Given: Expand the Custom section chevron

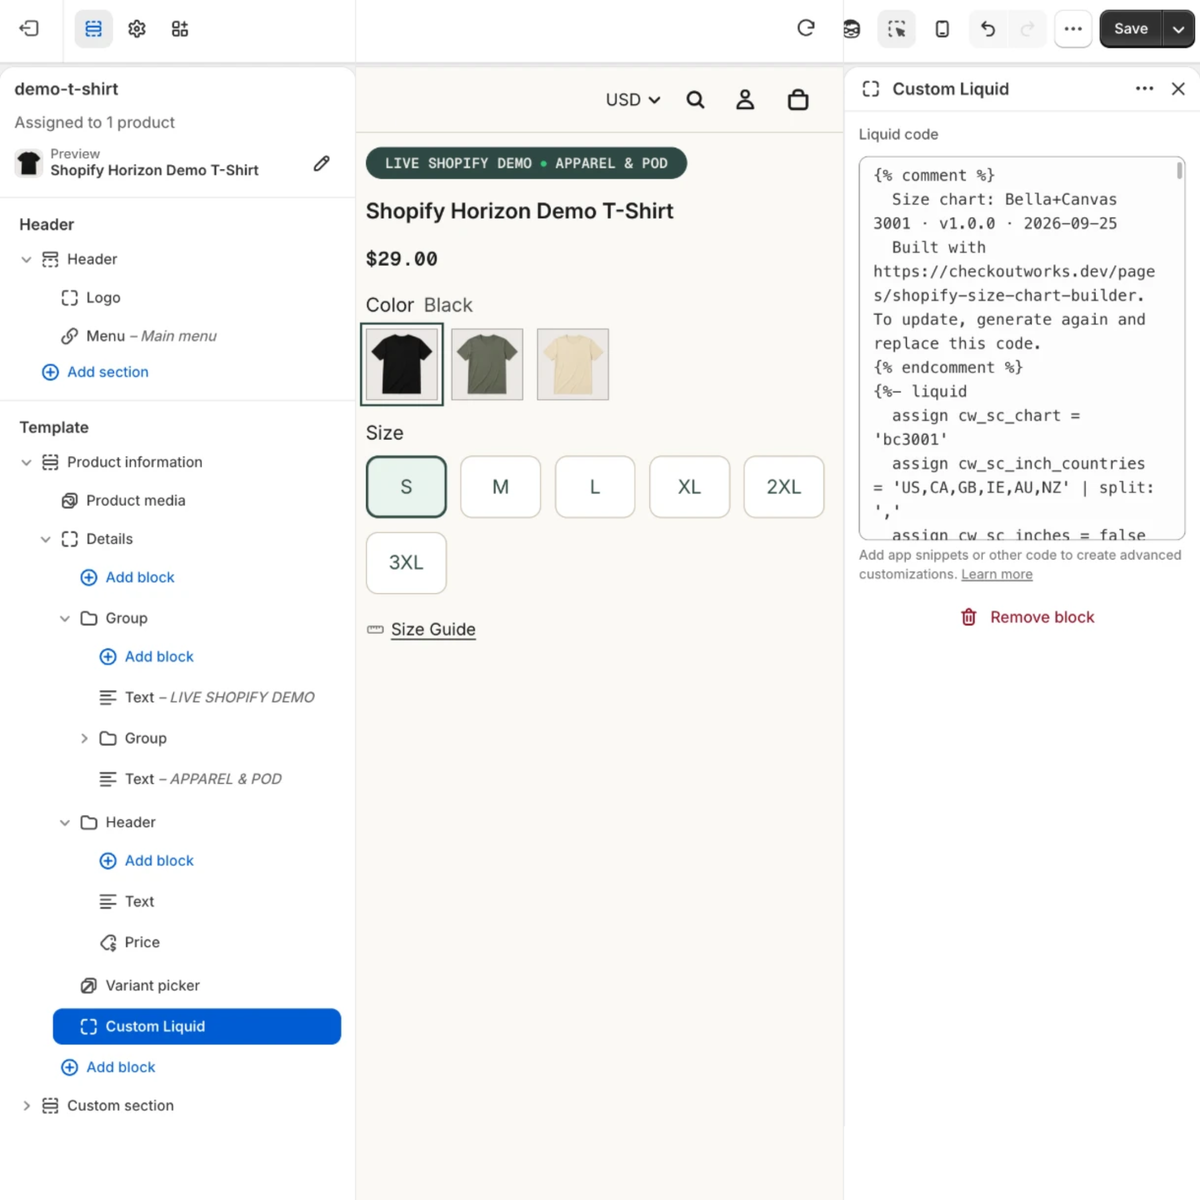Looking at the screenshot, I should 26,1106.
